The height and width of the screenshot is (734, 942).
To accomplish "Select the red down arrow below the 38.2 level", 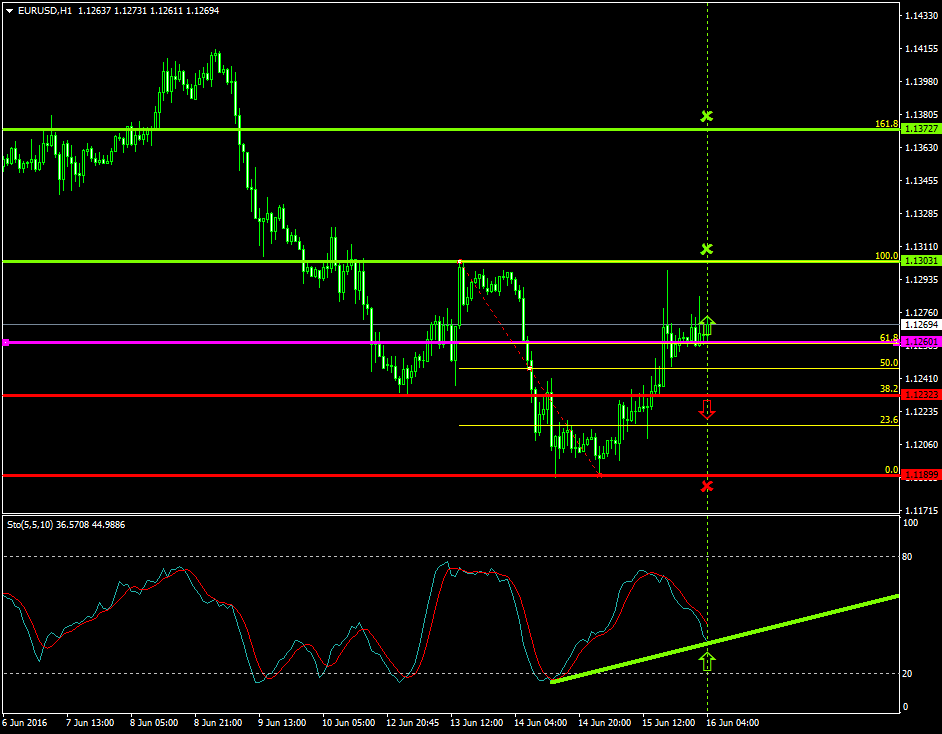I will coord(708,409).
